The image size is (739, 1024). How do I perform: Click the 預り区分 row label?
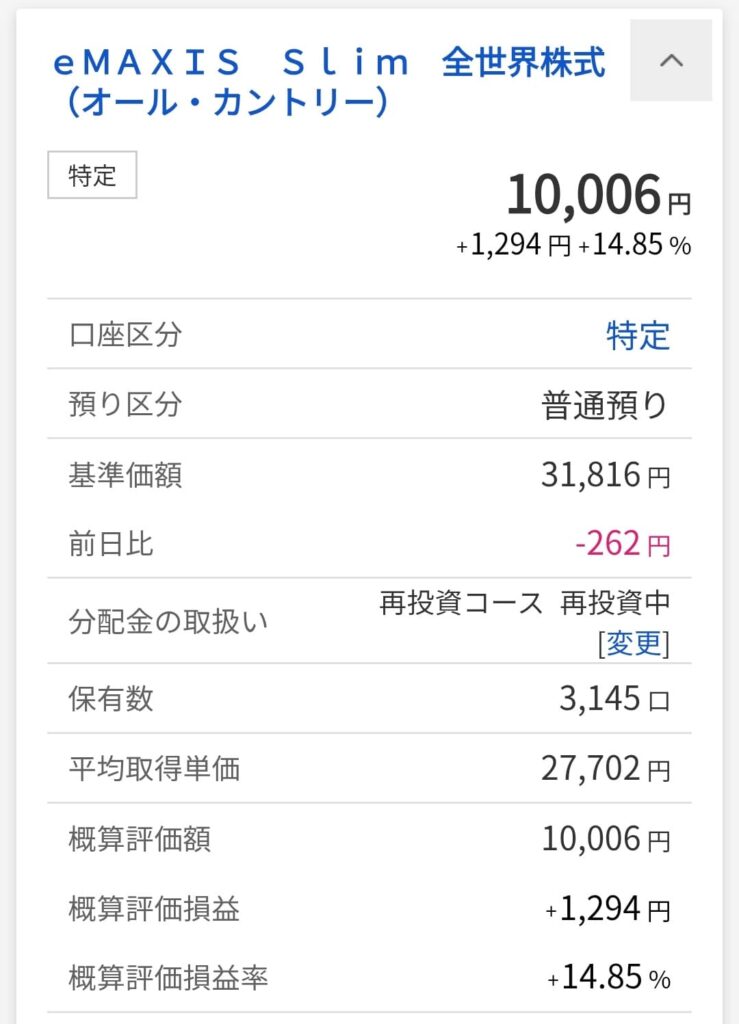click(126, 405)
